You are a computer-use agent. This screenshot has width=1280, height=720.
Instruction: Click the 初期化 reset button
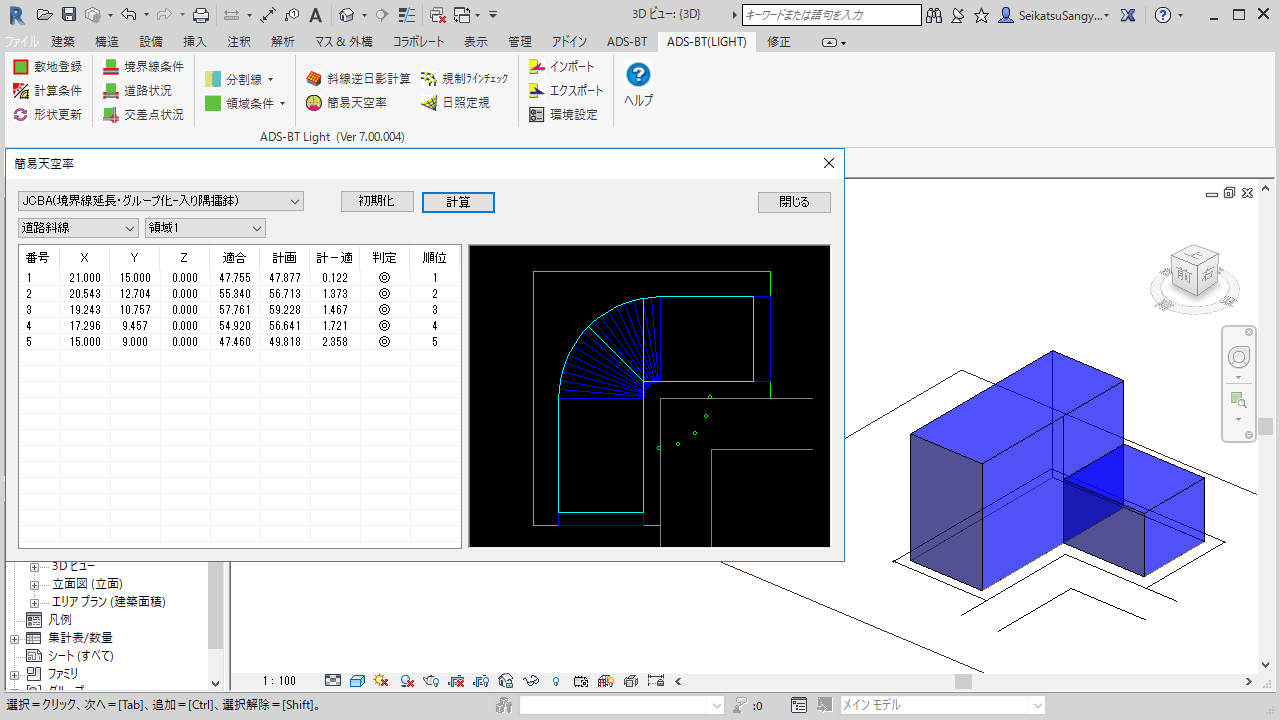[x=375, y=201]
